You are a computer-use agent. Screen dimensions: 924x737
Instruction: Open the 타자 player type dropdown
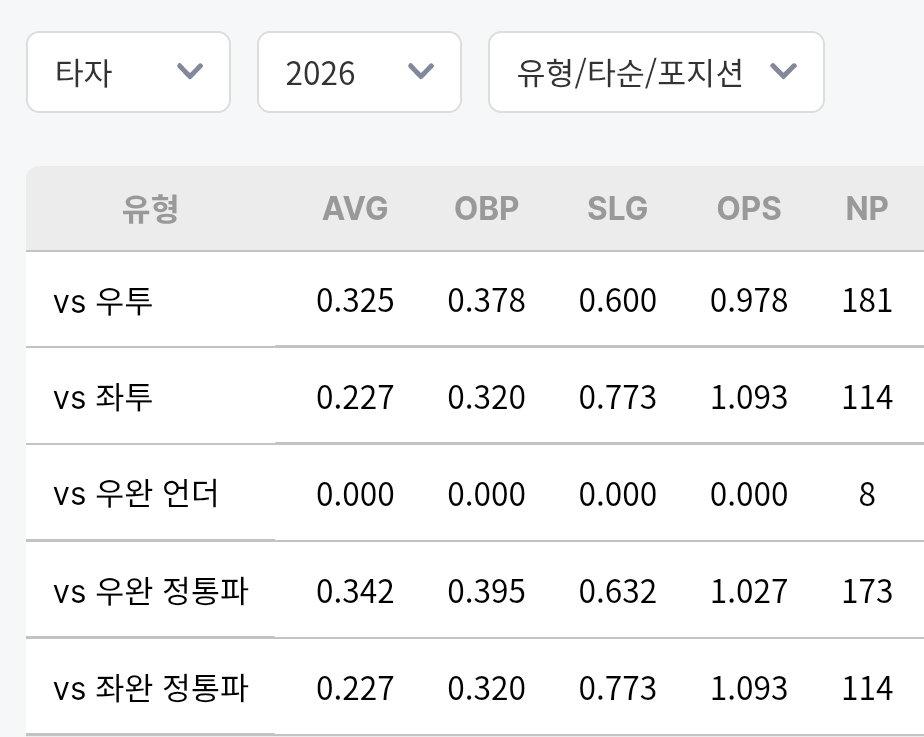[128, 72]
